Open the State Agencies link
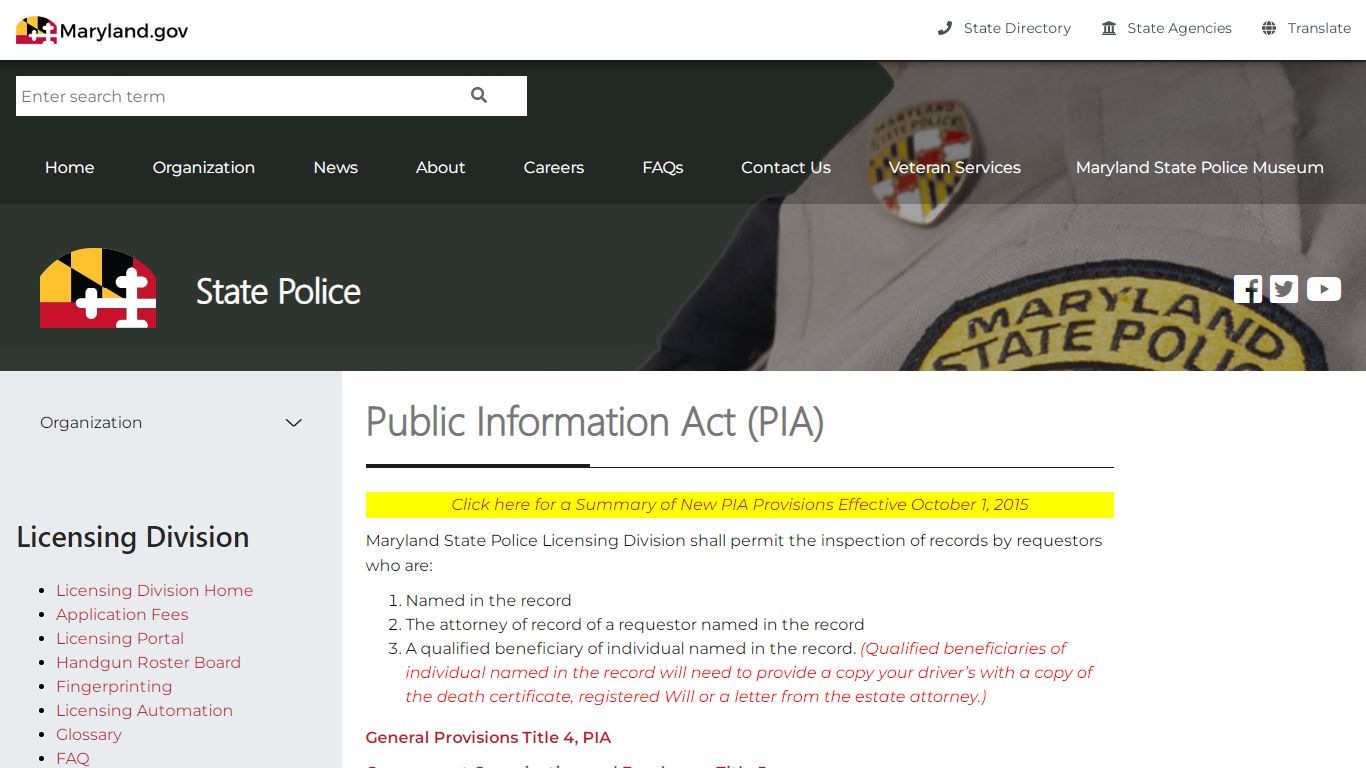Screen dimensions: 1366x768 [1179, 28]
